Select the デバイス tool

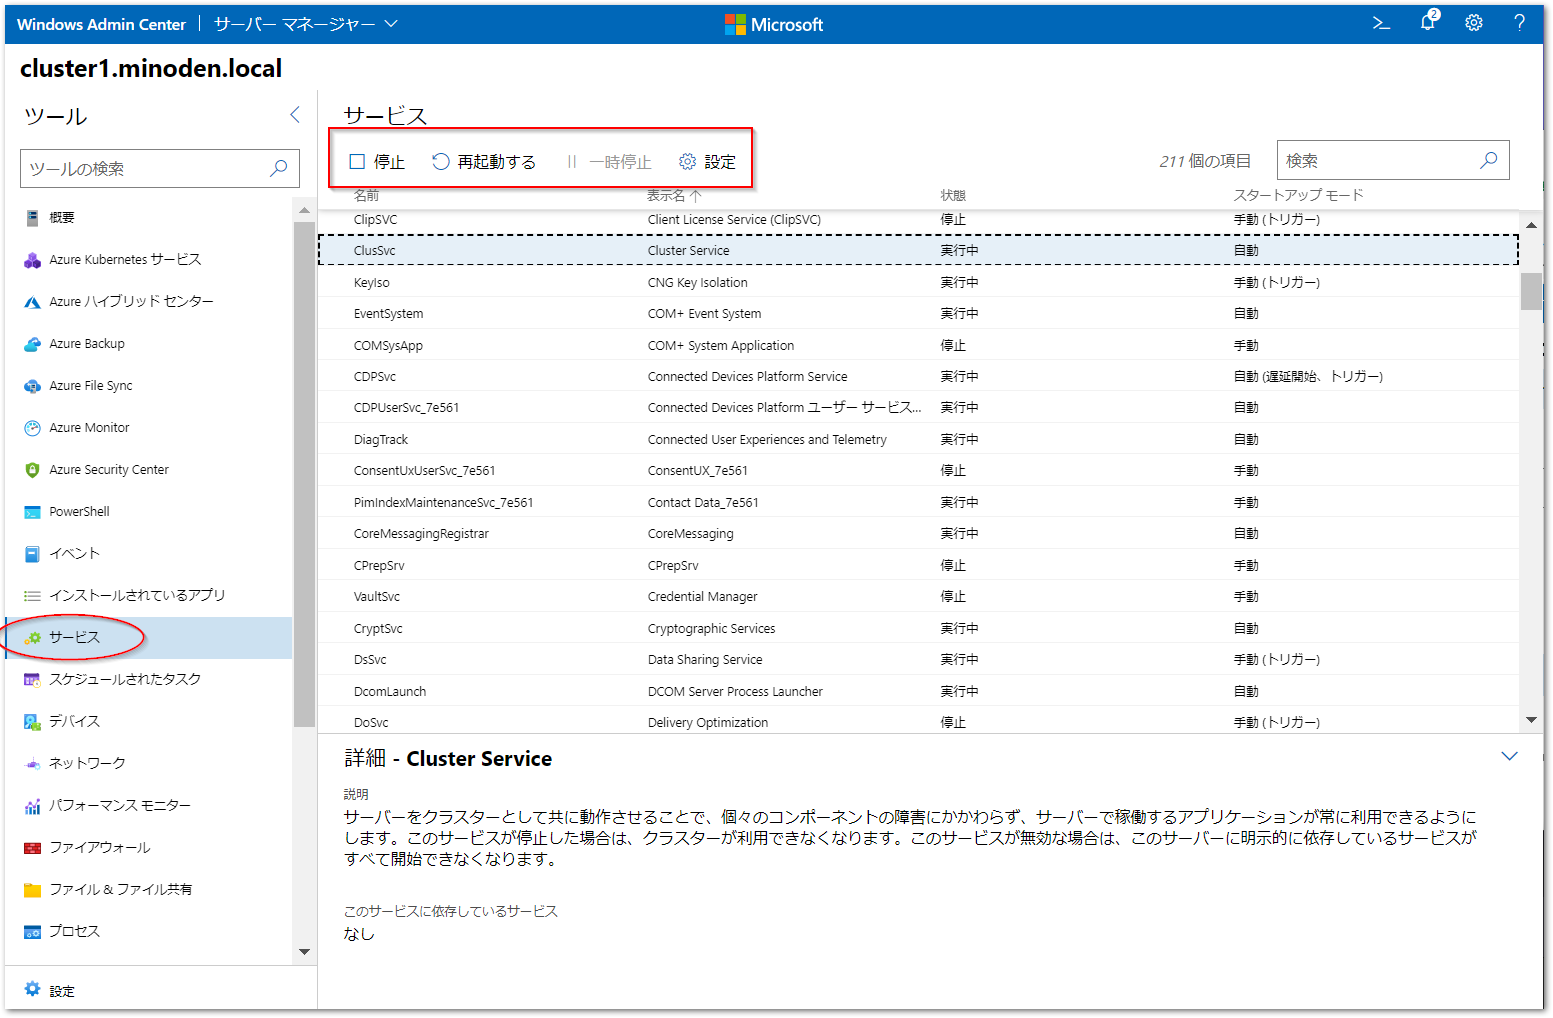pyautogui.click(x=77, y=720)
